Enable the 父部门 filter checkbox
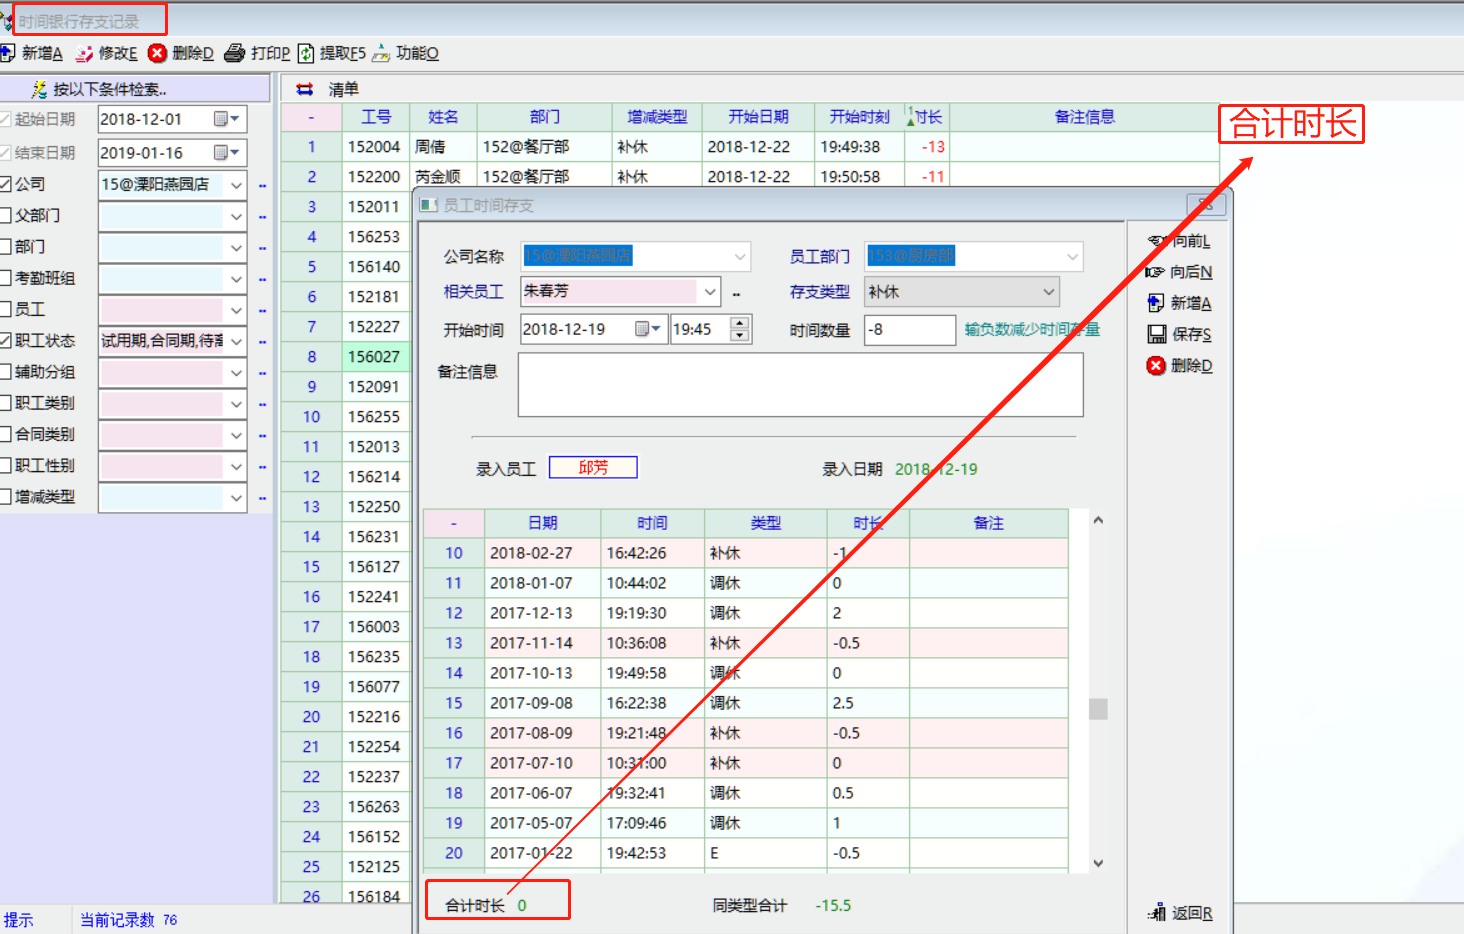The width and height of the screenshot is (1464, 934). tap(6, 215)
